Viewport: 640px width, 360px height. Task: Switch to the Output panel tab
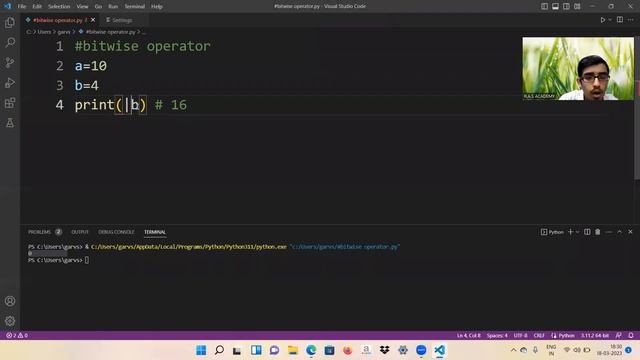click(80, 232)
